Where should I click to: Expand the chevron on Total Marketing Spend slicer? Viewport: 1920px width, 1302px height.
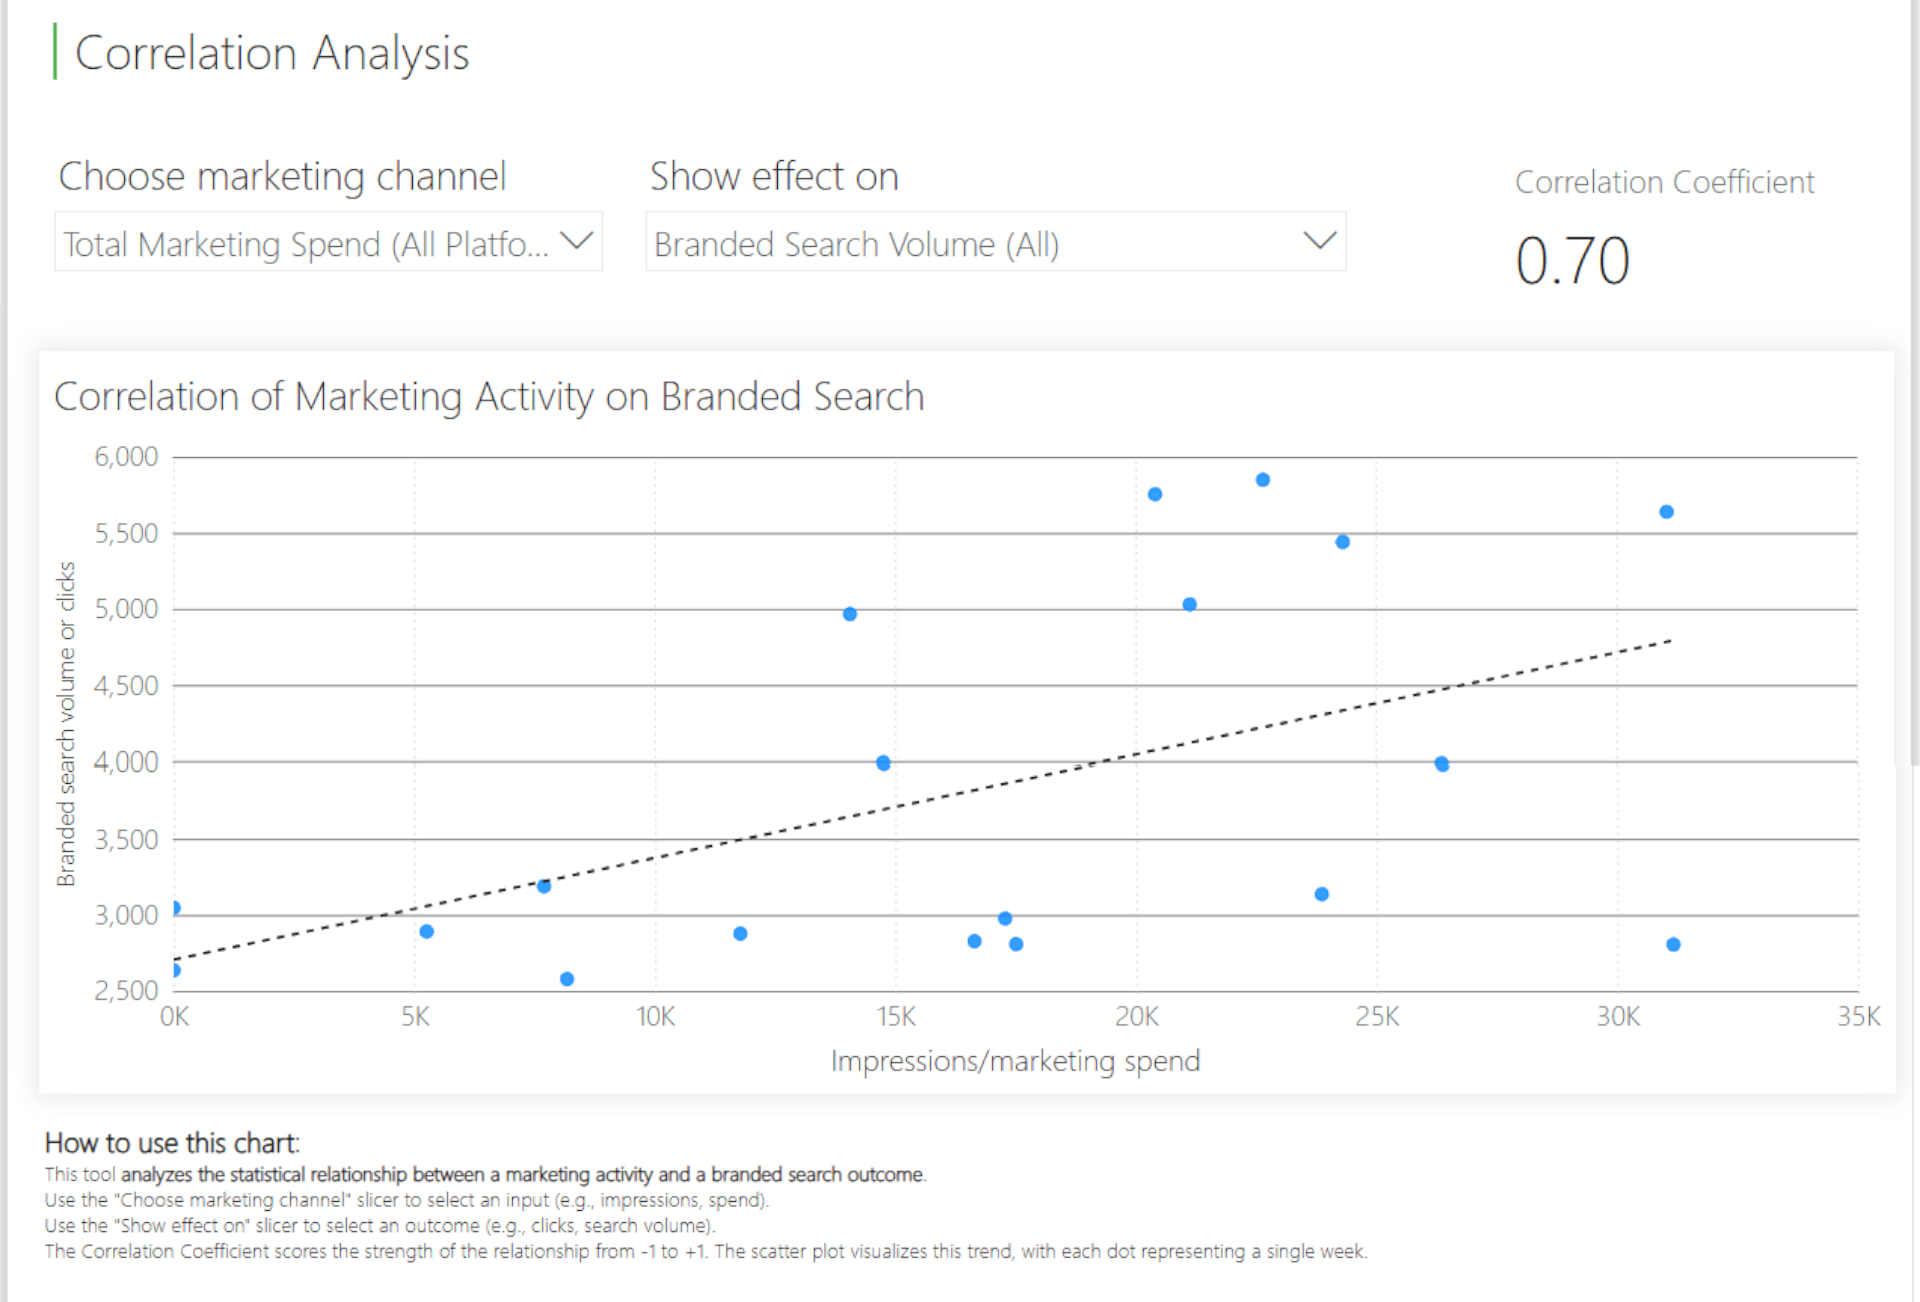pyautogui.click(x=577, y=241)
